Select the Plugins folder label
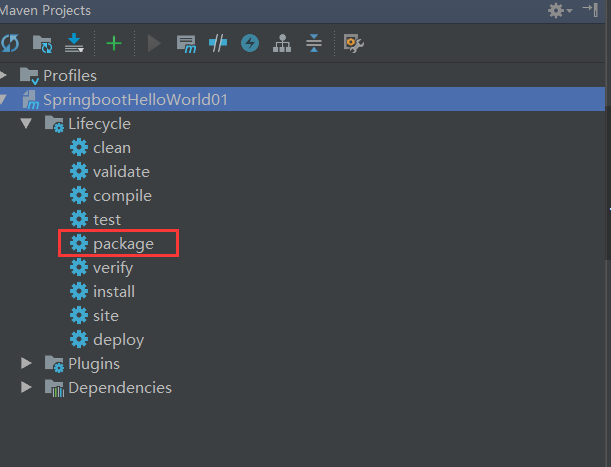This screenshot has width=611, height=467. point(94,364)
